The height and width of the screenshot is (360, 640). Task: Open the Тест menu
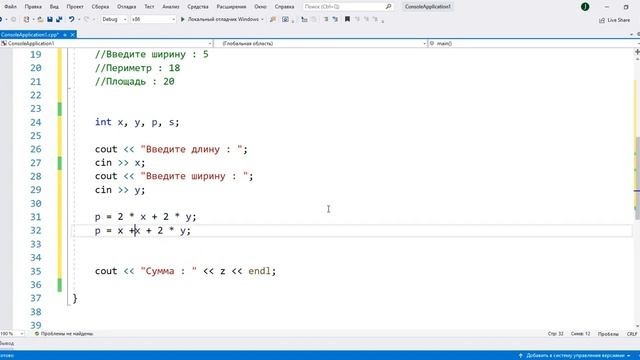click(x=149, y=7)
